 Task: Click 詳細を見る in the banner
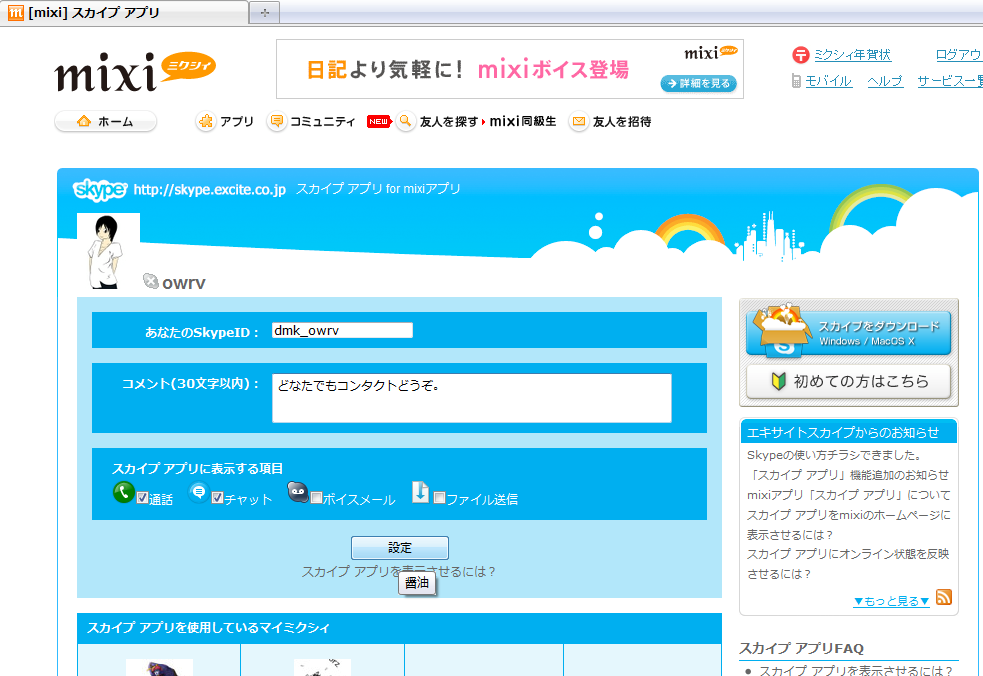pyautogui.click(x=698, y=83)
